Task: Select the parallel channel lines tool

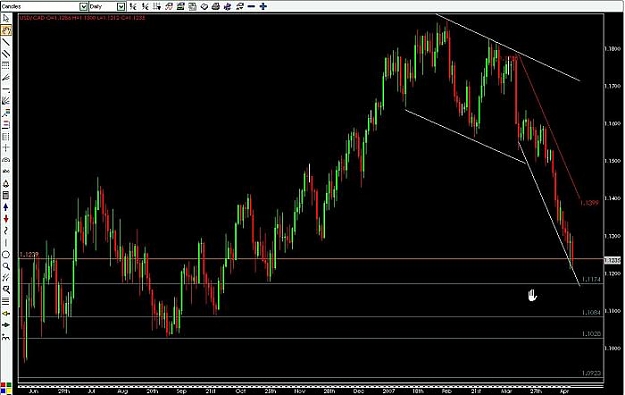Action: pyautogui.click(x=6, y=54)
